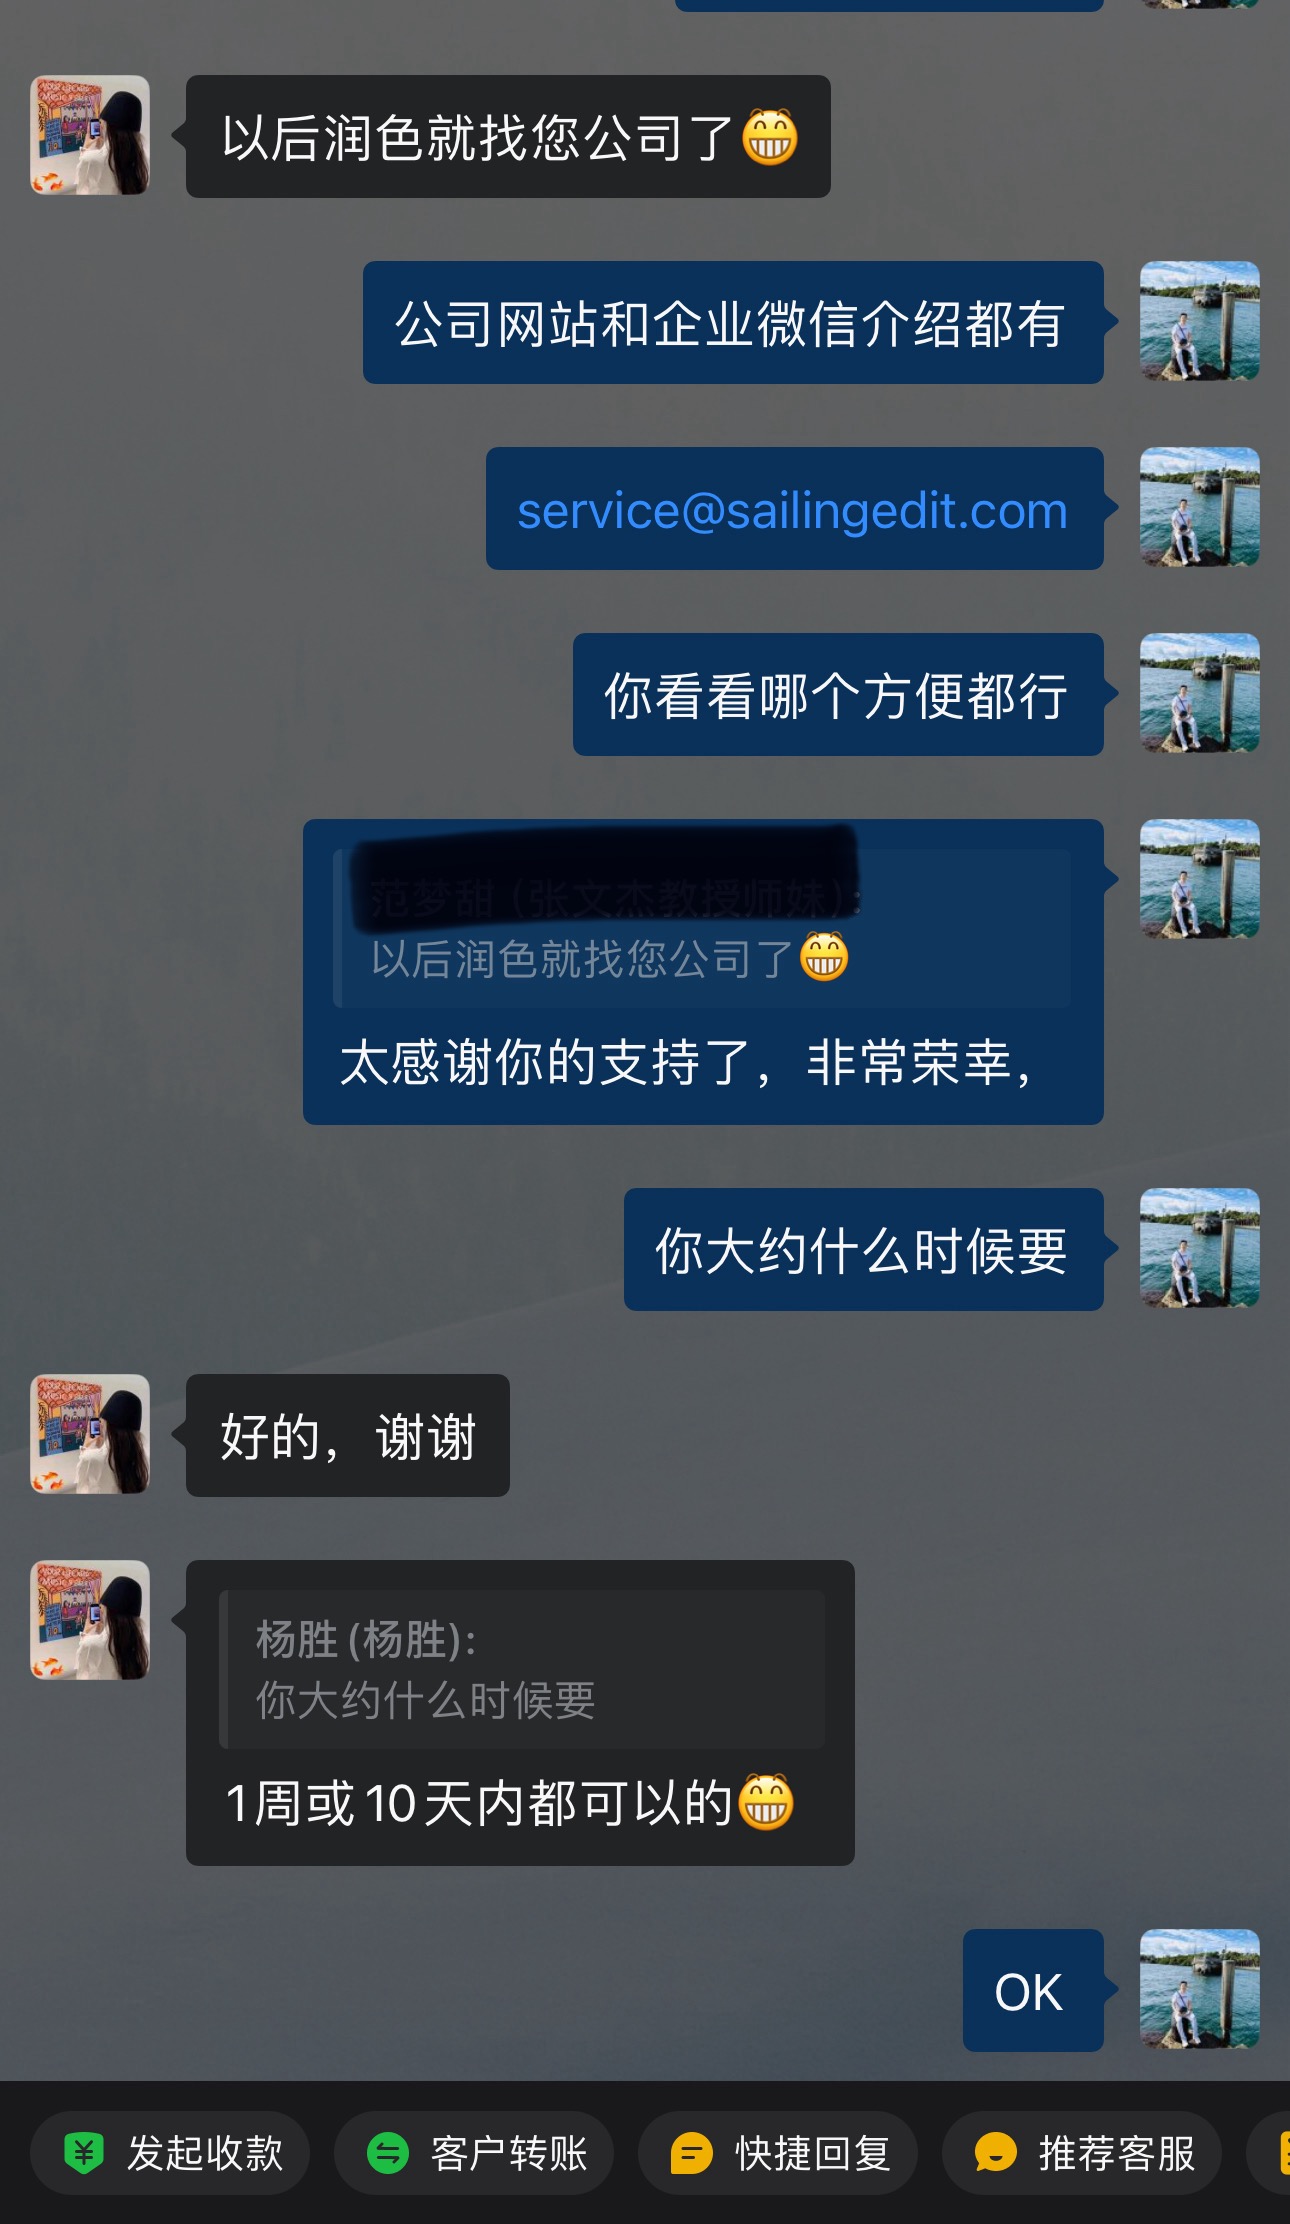Open the service@sailingedit.com email link
Screen dimensions: 1290x2224
(792, 511)
